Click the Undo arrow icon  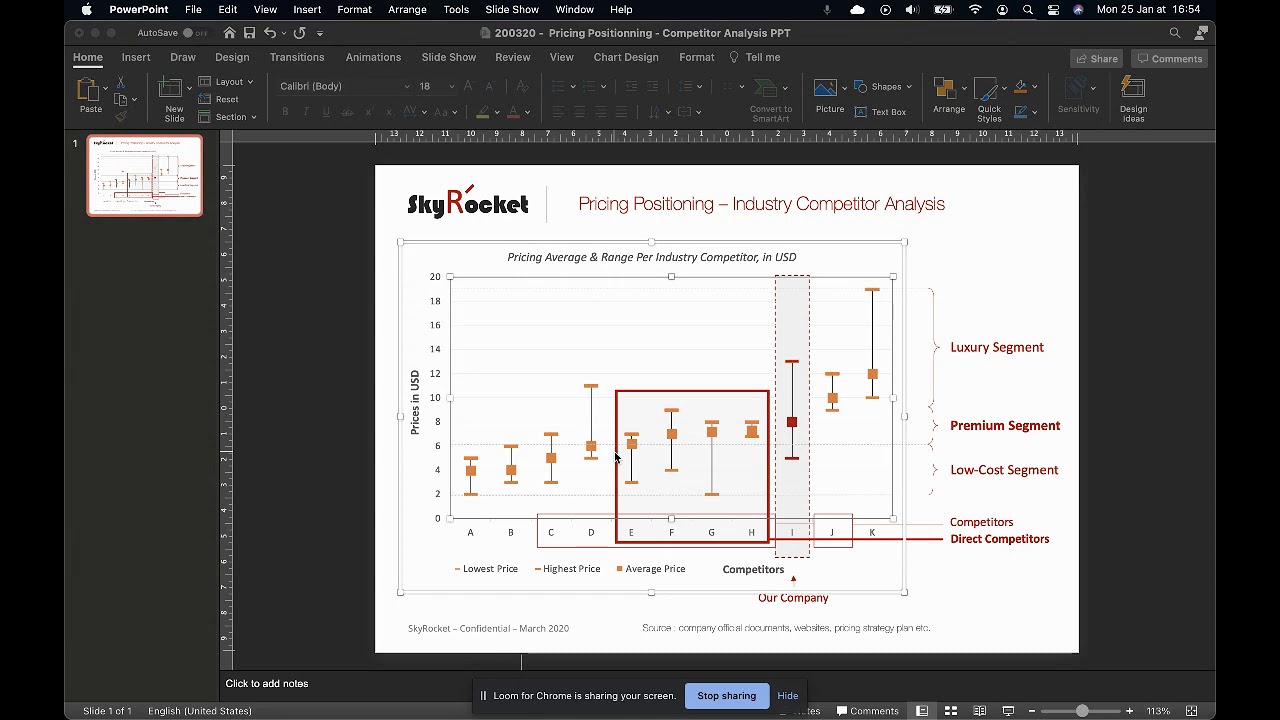[x=269, y=33]
